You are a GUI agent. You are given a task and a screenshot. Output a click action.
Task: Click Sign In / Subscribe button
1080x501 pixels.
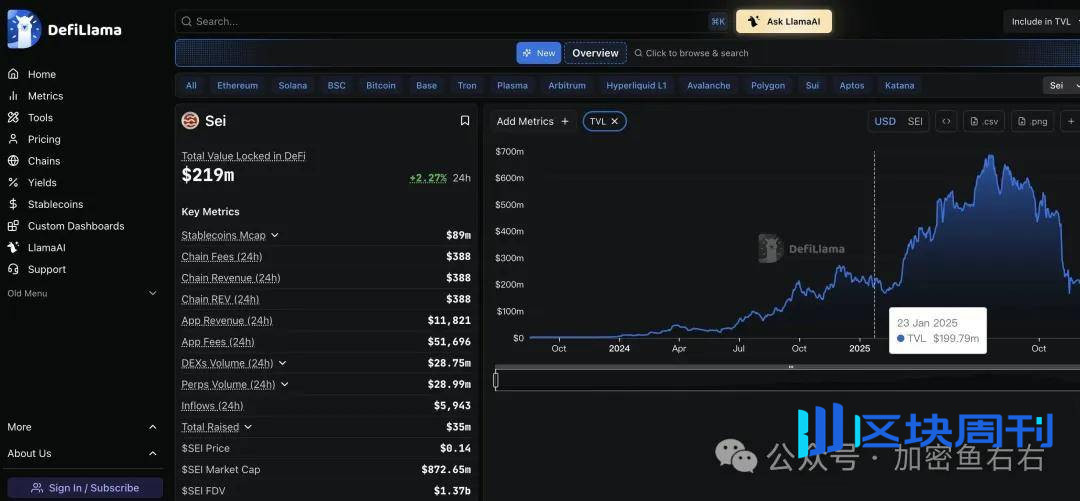tap(85, 488)
